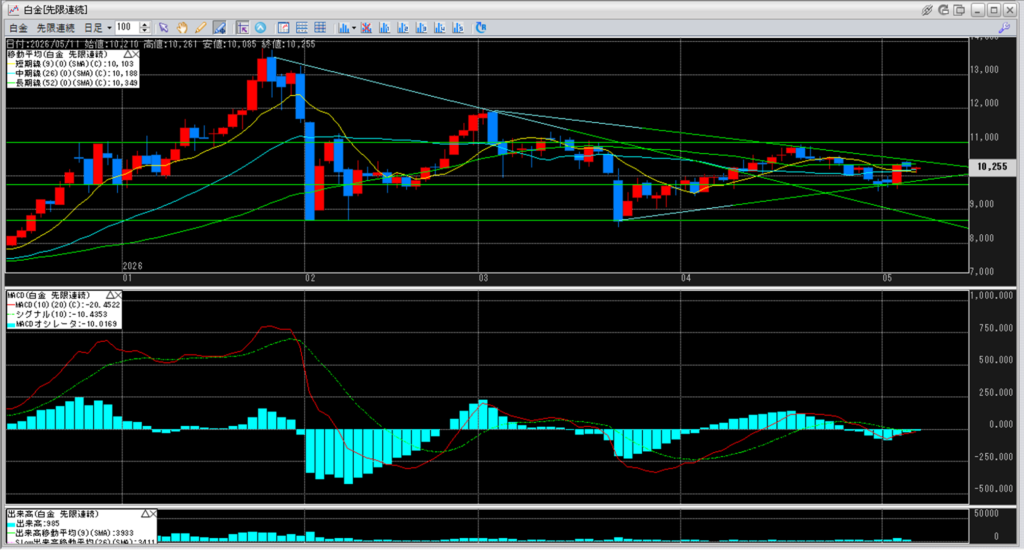Click the 先限連続 contract menu item
This screenshot has height=550, width=1024.
(x=56, y=27)
